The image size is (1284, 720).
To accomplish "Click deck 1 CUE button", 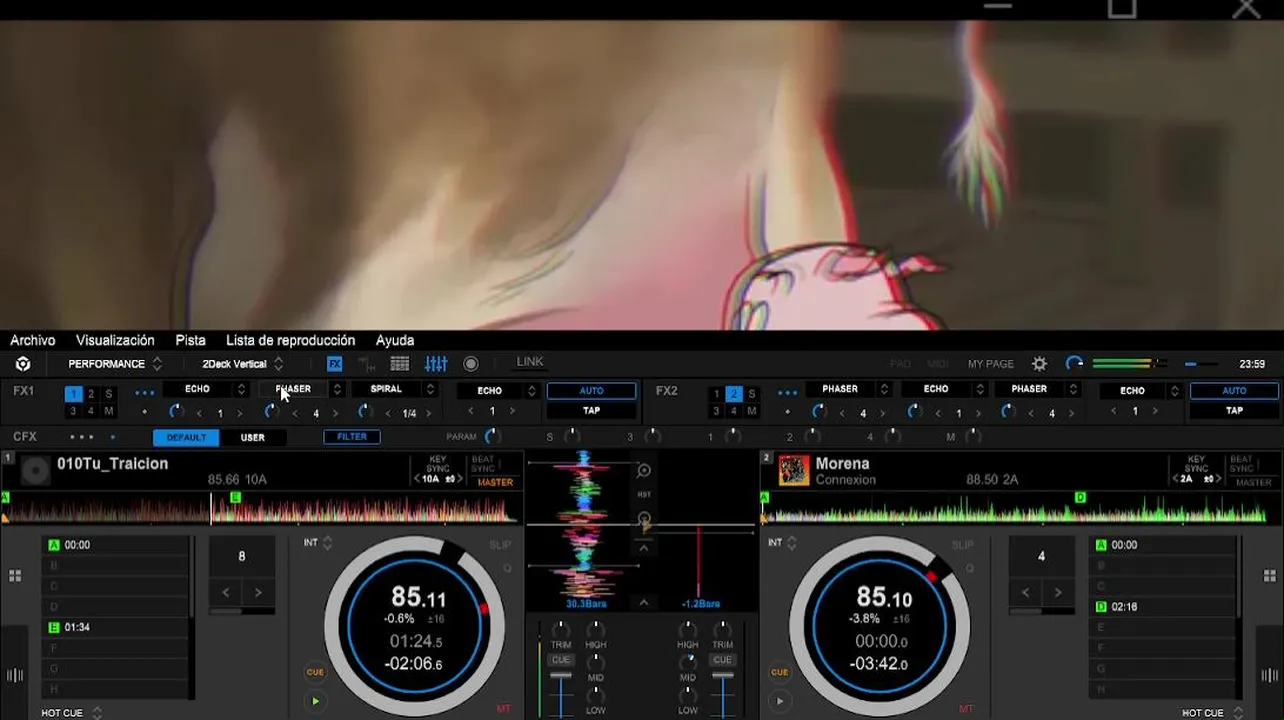I will click(315, 672).
